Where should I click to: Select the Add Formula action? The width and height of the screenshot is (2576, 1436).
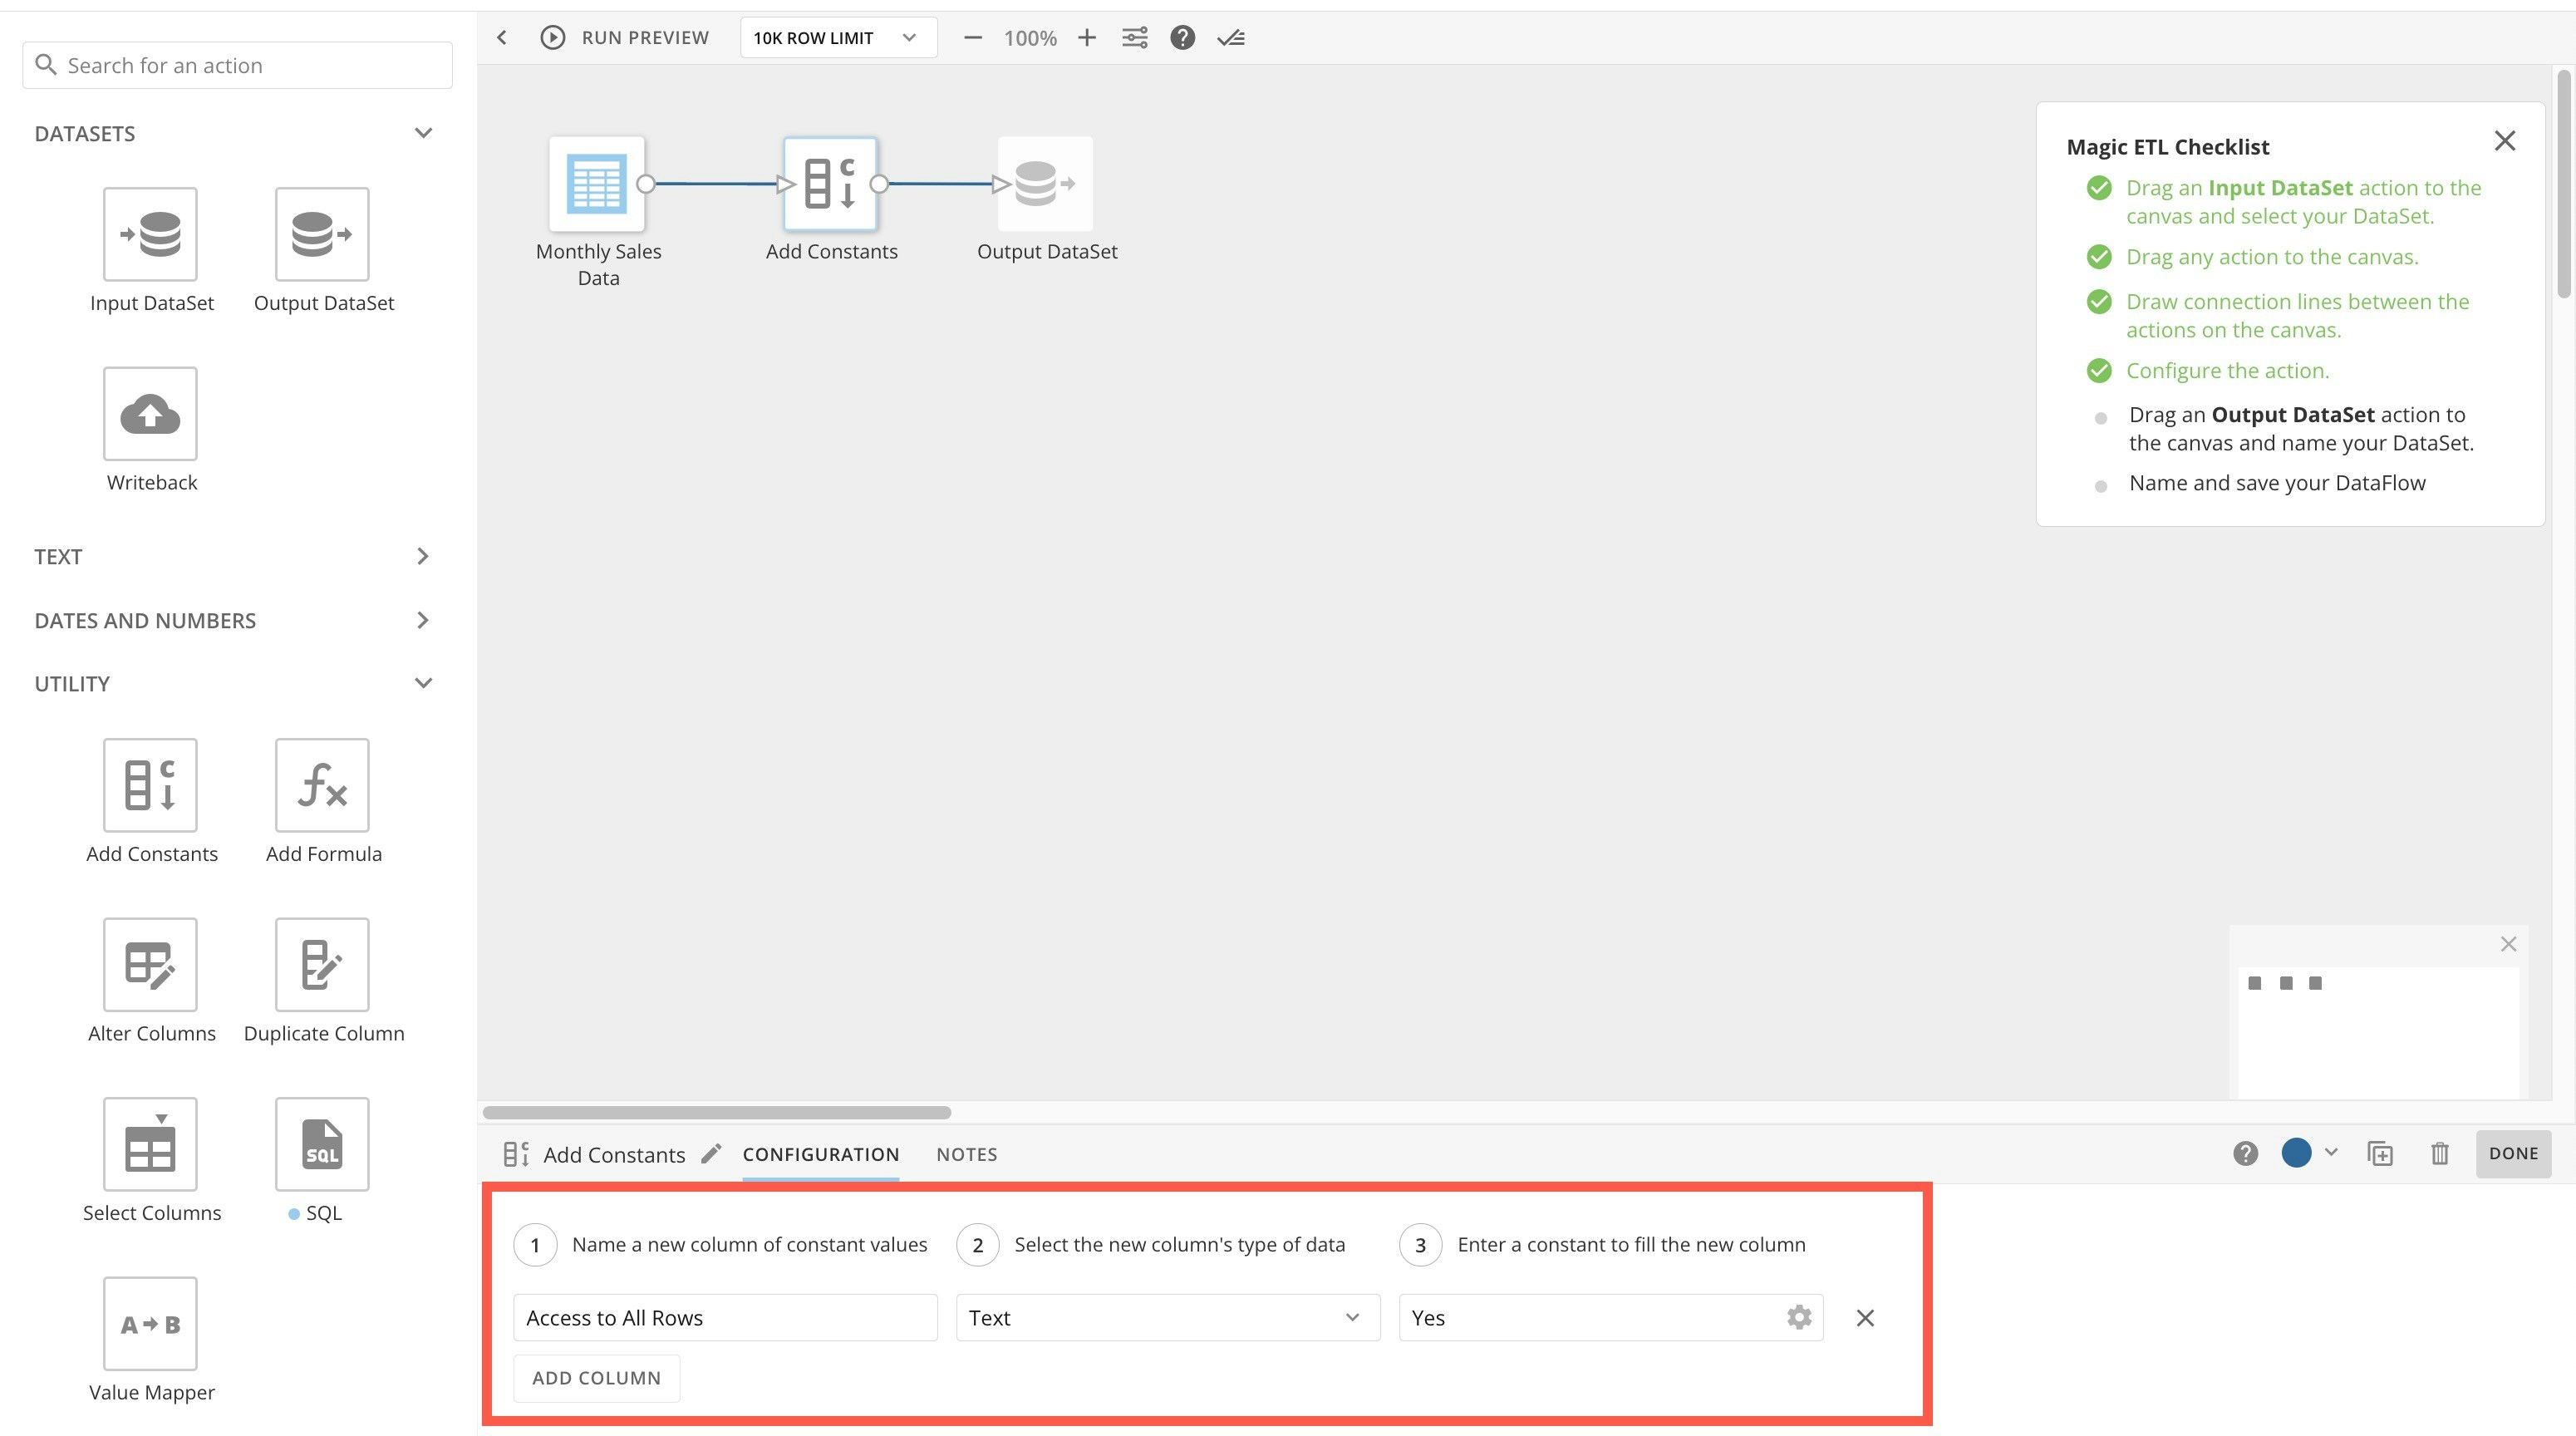tap(322, 785)
